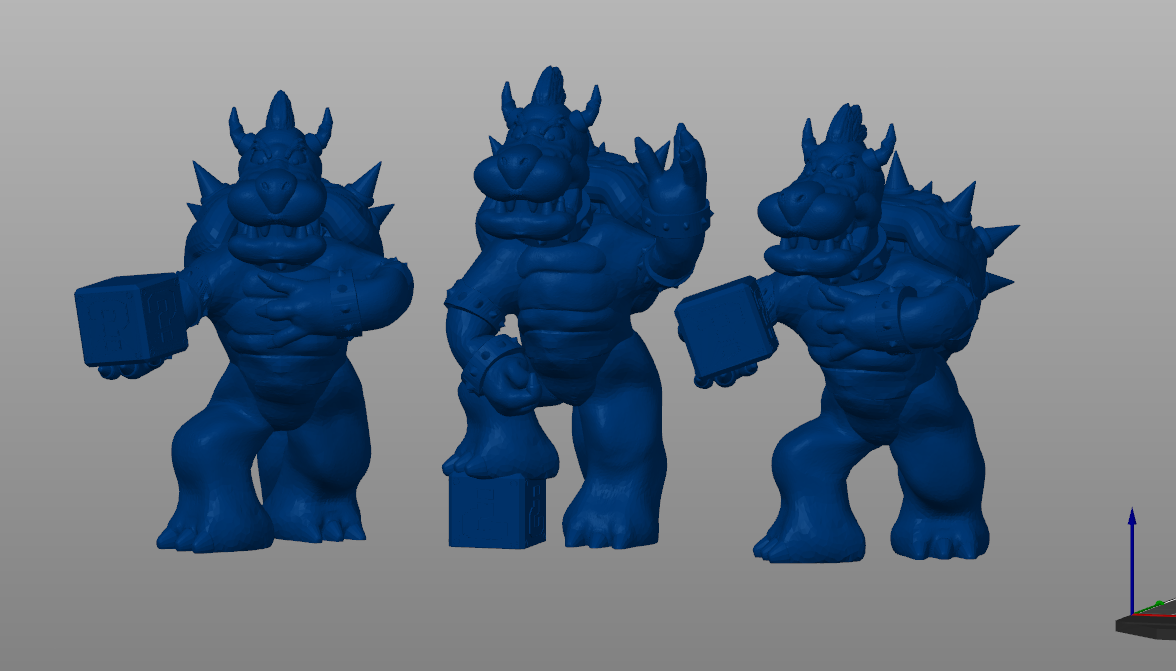Click the axis orientation gizmo in the corner
The height and width of the screenshot is (671, 1176).
pyautogui.click(x=1145, y=575)
